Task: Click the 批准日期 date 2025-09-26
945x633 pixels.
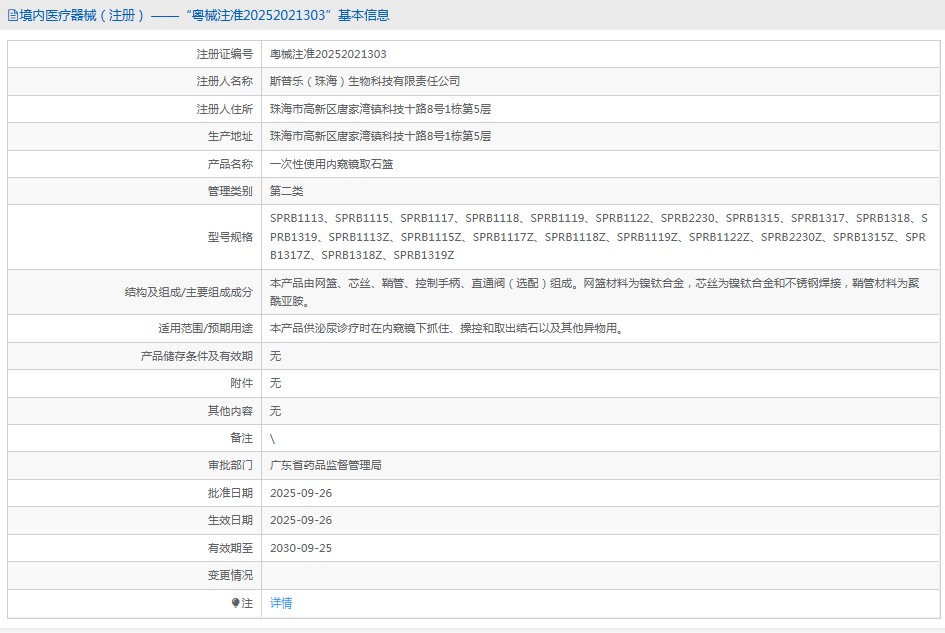Action: [302, 492]
